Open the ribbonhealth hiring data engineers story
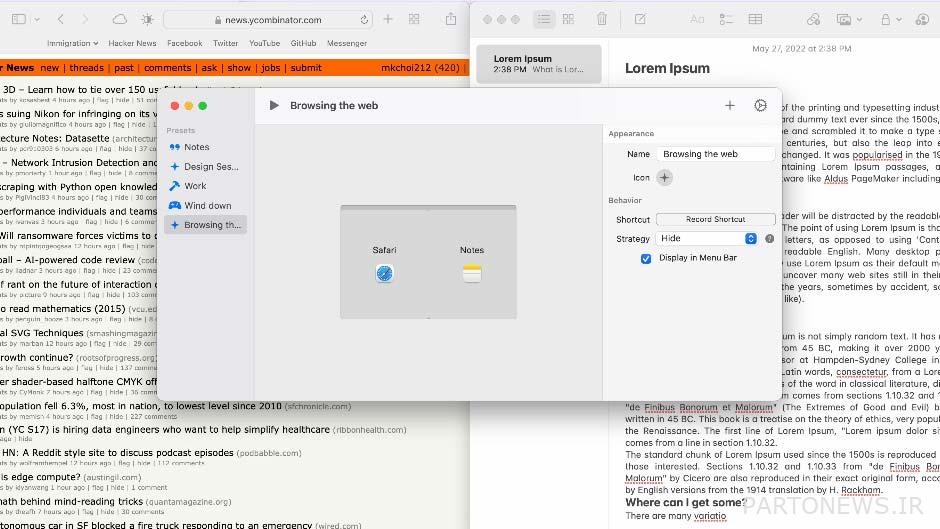The height and width of the screenshot is (529, 940). [165, 429]
